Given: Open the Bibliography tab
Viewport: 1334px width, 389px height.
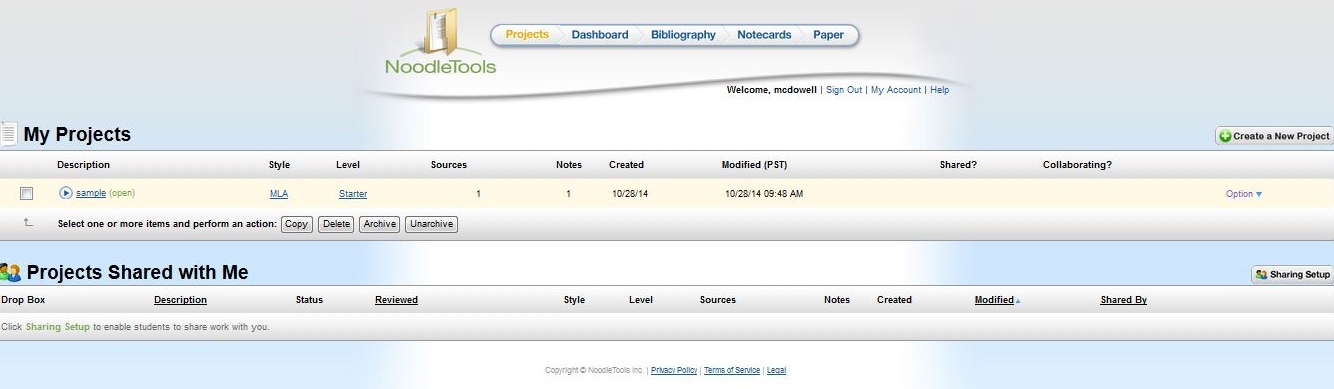Looking at the screenshot, I should (x=683, y=35).
